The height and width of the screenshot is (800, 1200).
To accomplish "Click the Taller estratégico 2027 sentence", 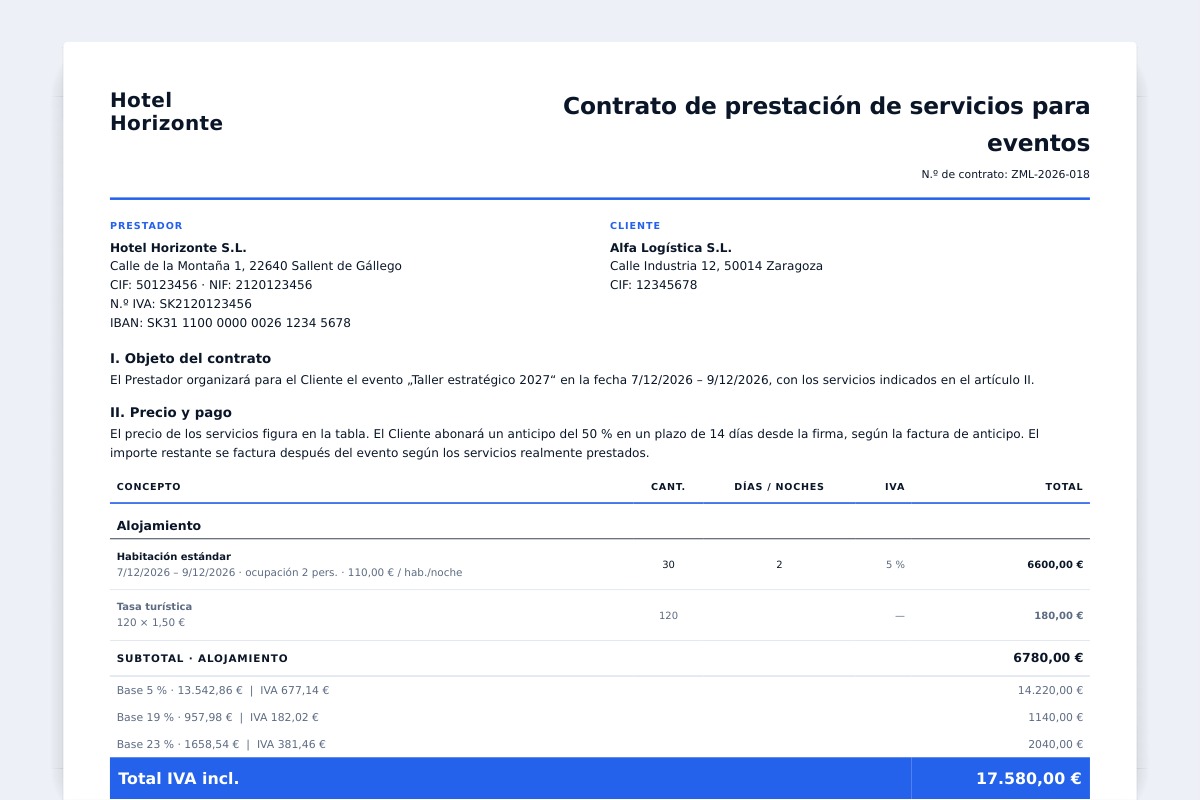I will coord(572,380).
